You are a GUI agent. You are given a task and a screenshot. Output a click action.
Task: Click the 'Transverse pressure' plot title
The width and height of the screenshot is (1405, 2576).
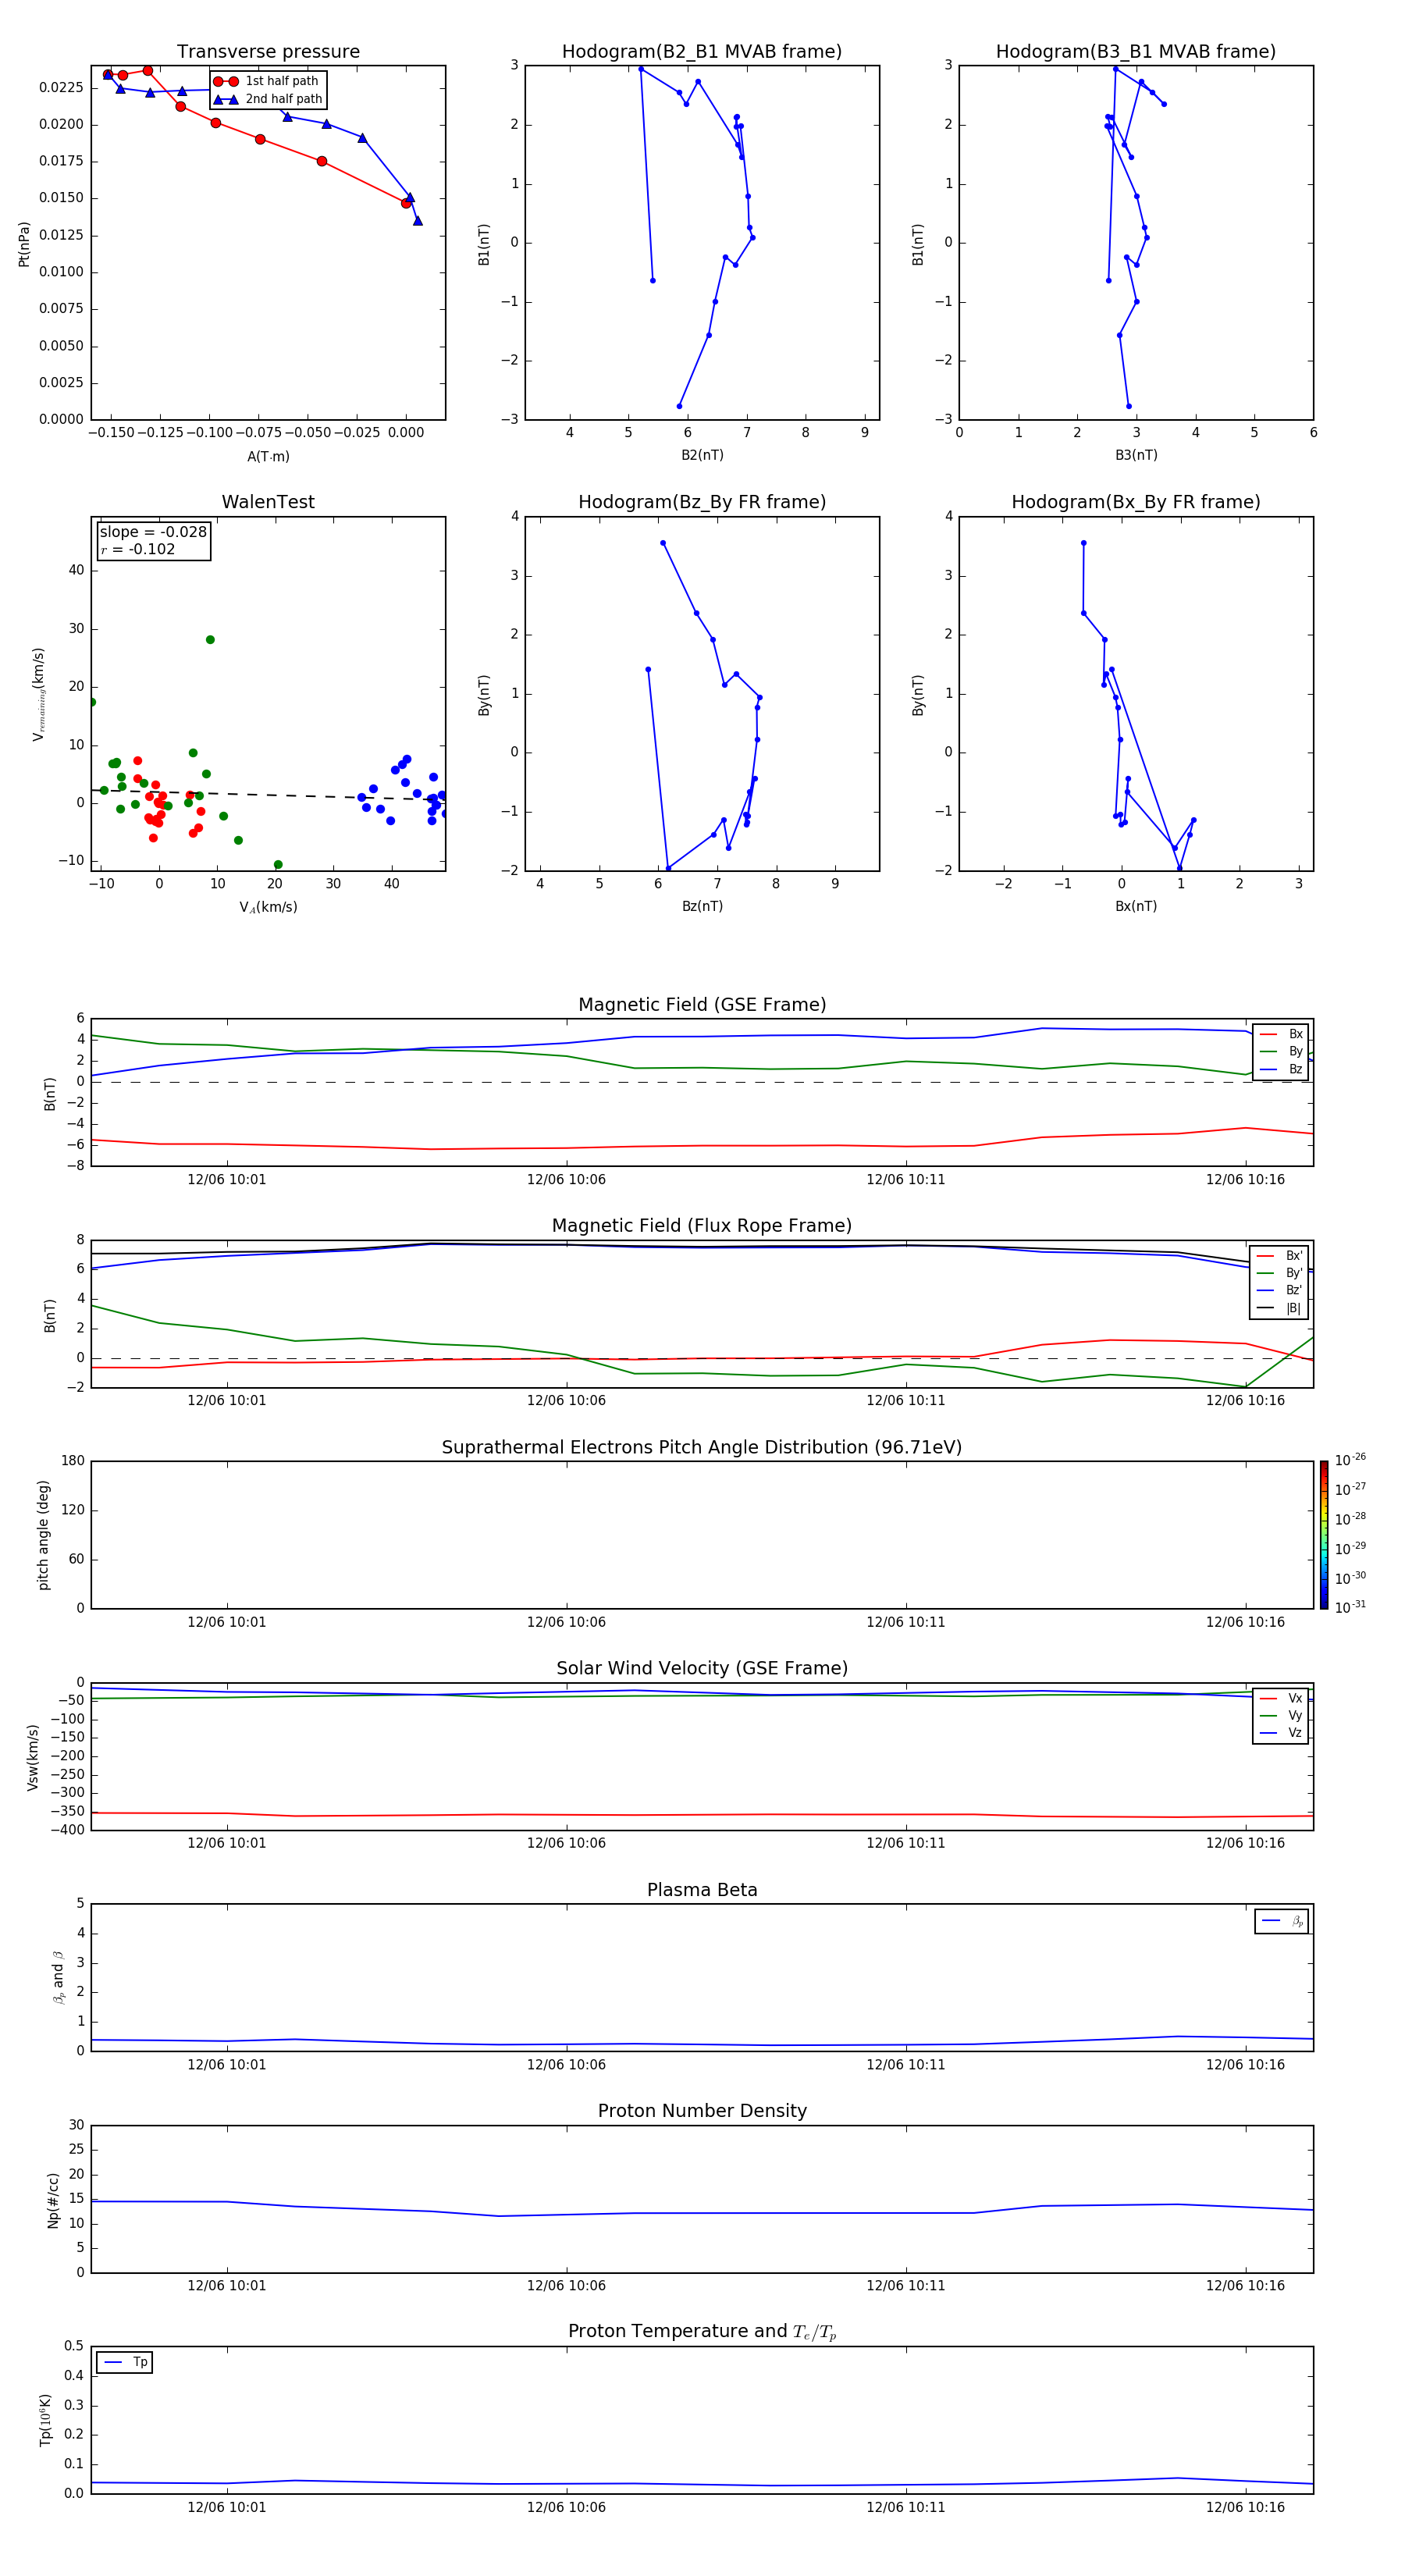pos(268,52)
